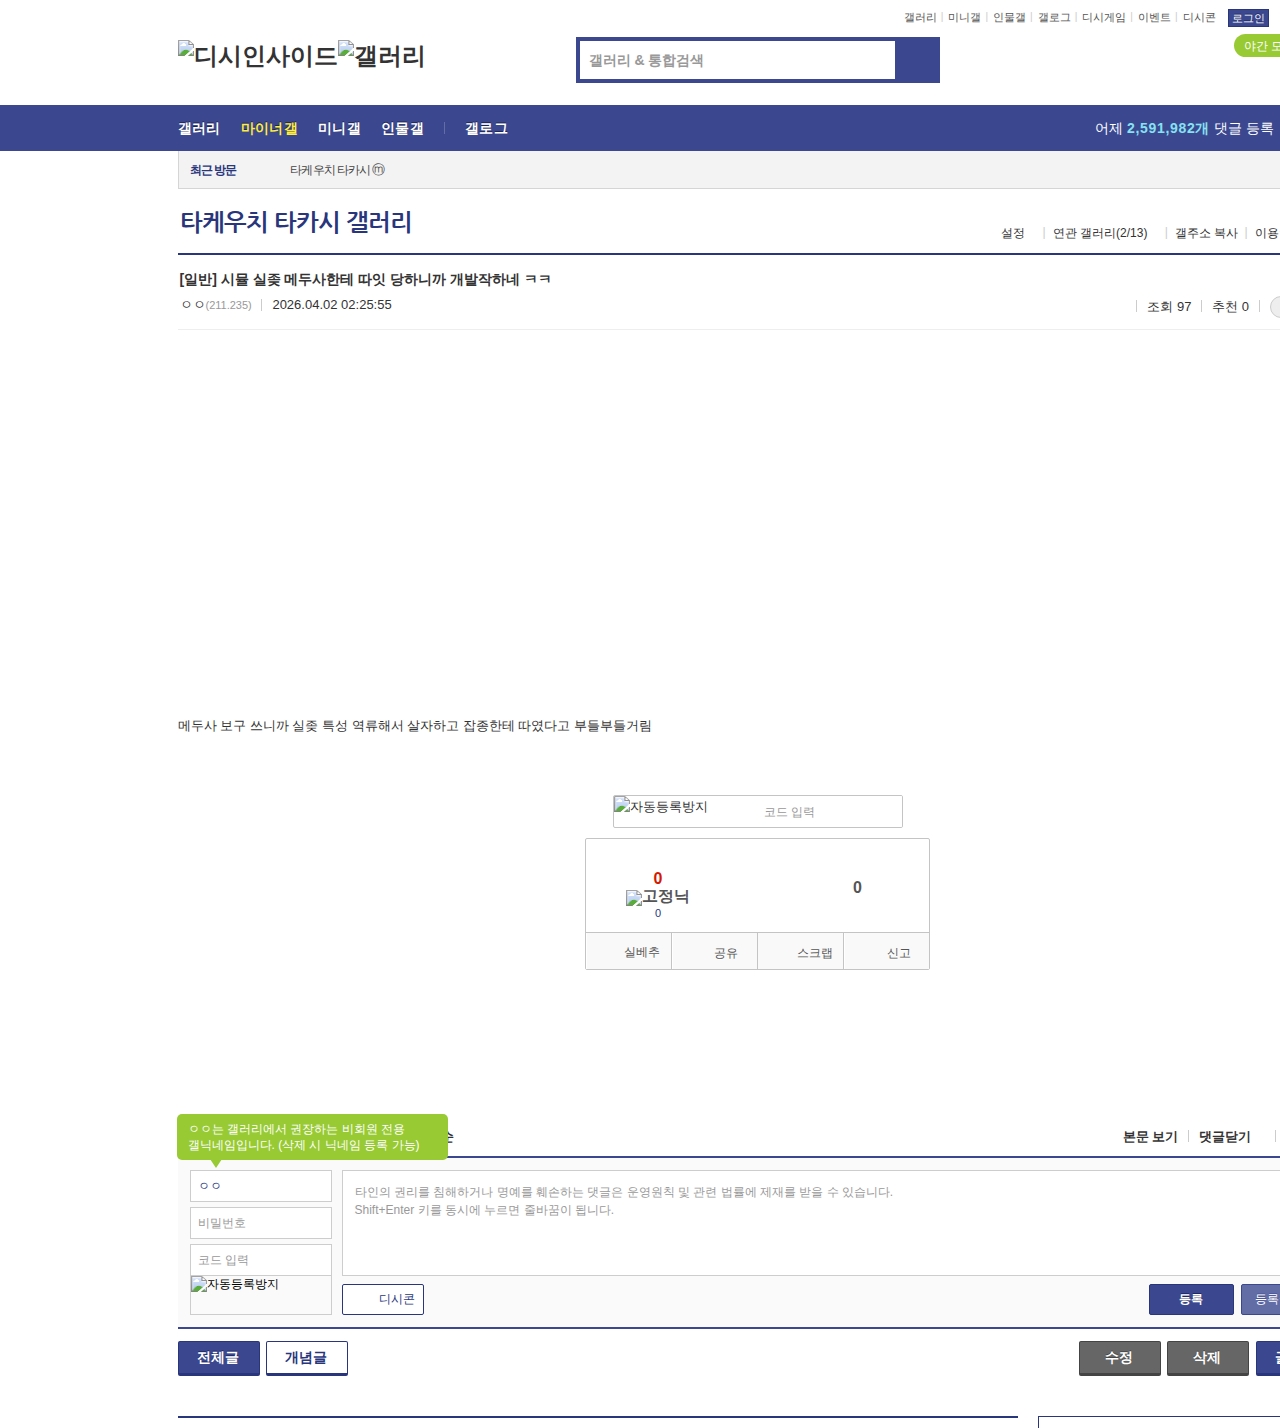Expand the 연관 갤러리(2/13) list
The image size is (1280, 1428).
[1100, 233]
